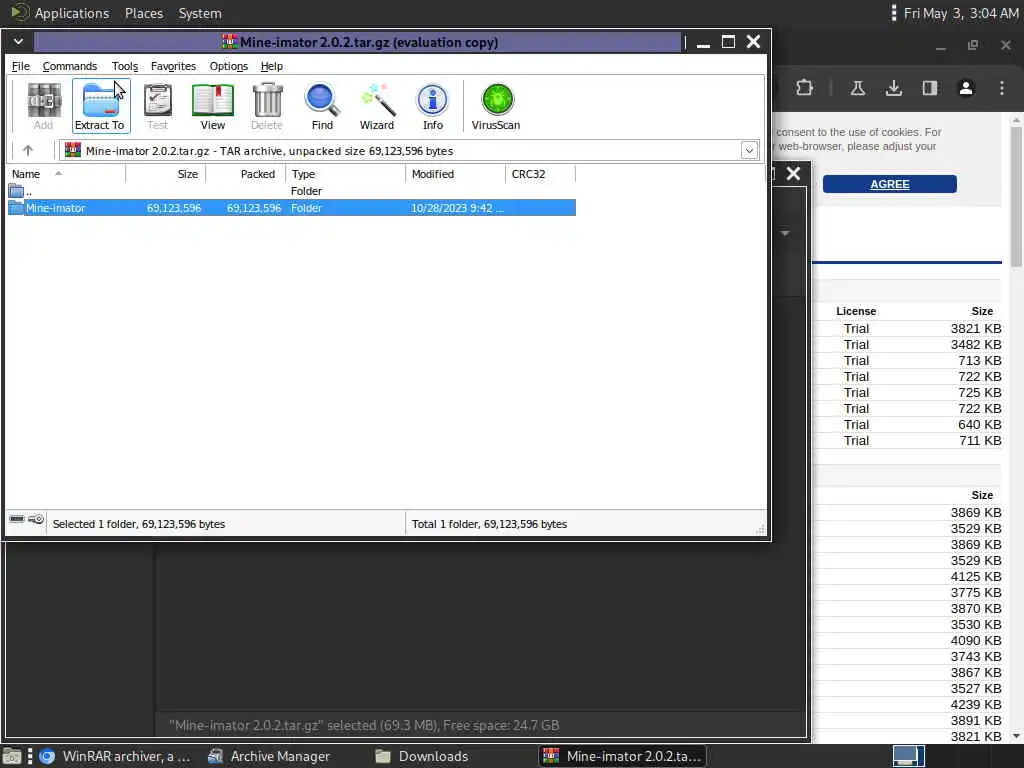The image size is (1024, 768).
Task: Click Mine-imator 2.0.2.ta... taskbar item
Action: (623, 756)
